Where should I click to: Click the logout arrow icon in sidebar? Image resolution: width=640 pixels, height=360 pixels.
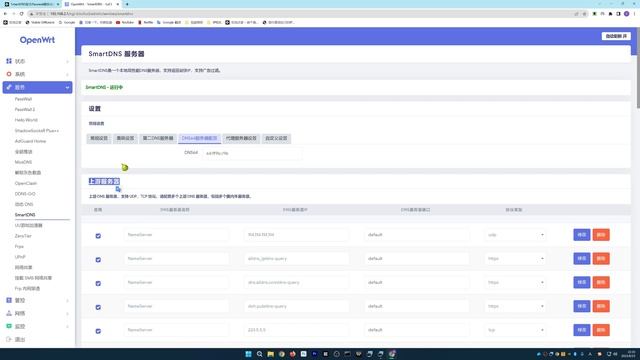9,339
